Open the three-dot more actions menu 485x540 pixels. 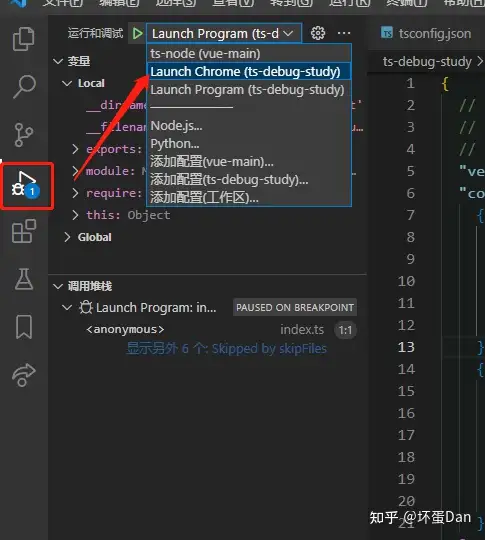pyautogui.click(x=344, y=33)
